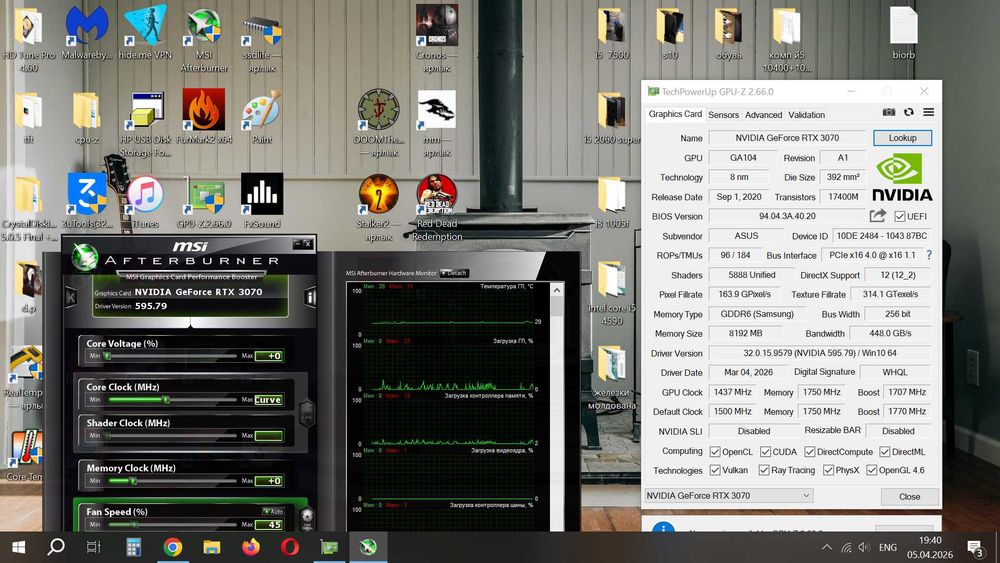Toggle the OpenCL checkbox
Viewport: 1000px width, 563px height.
click(x=715, y=451)
